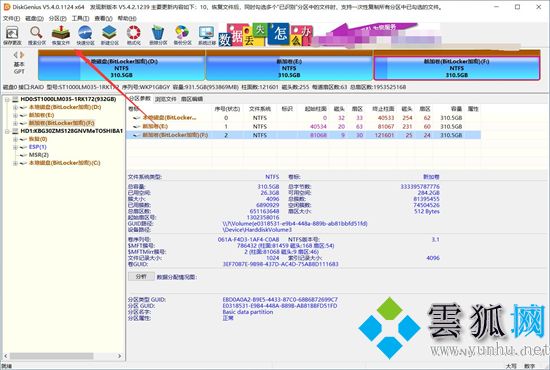This screenshot has height=370, width=550.
Task: Open the 工具(T) Tools menu
Action: coord(80,18)
